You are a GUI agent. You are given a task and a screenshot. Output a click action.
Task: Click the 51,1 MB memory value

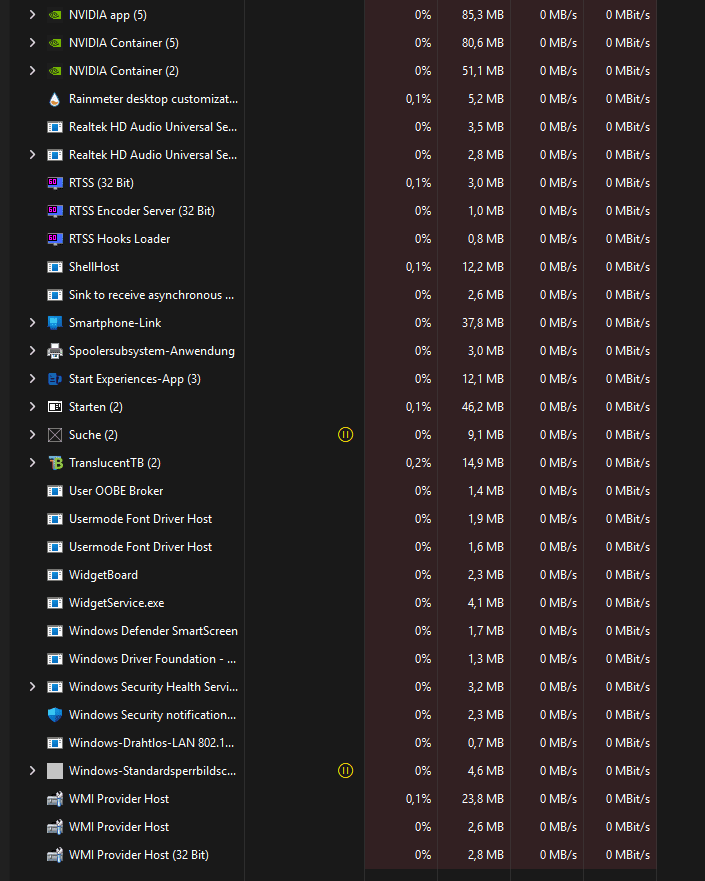pos(483,71)
